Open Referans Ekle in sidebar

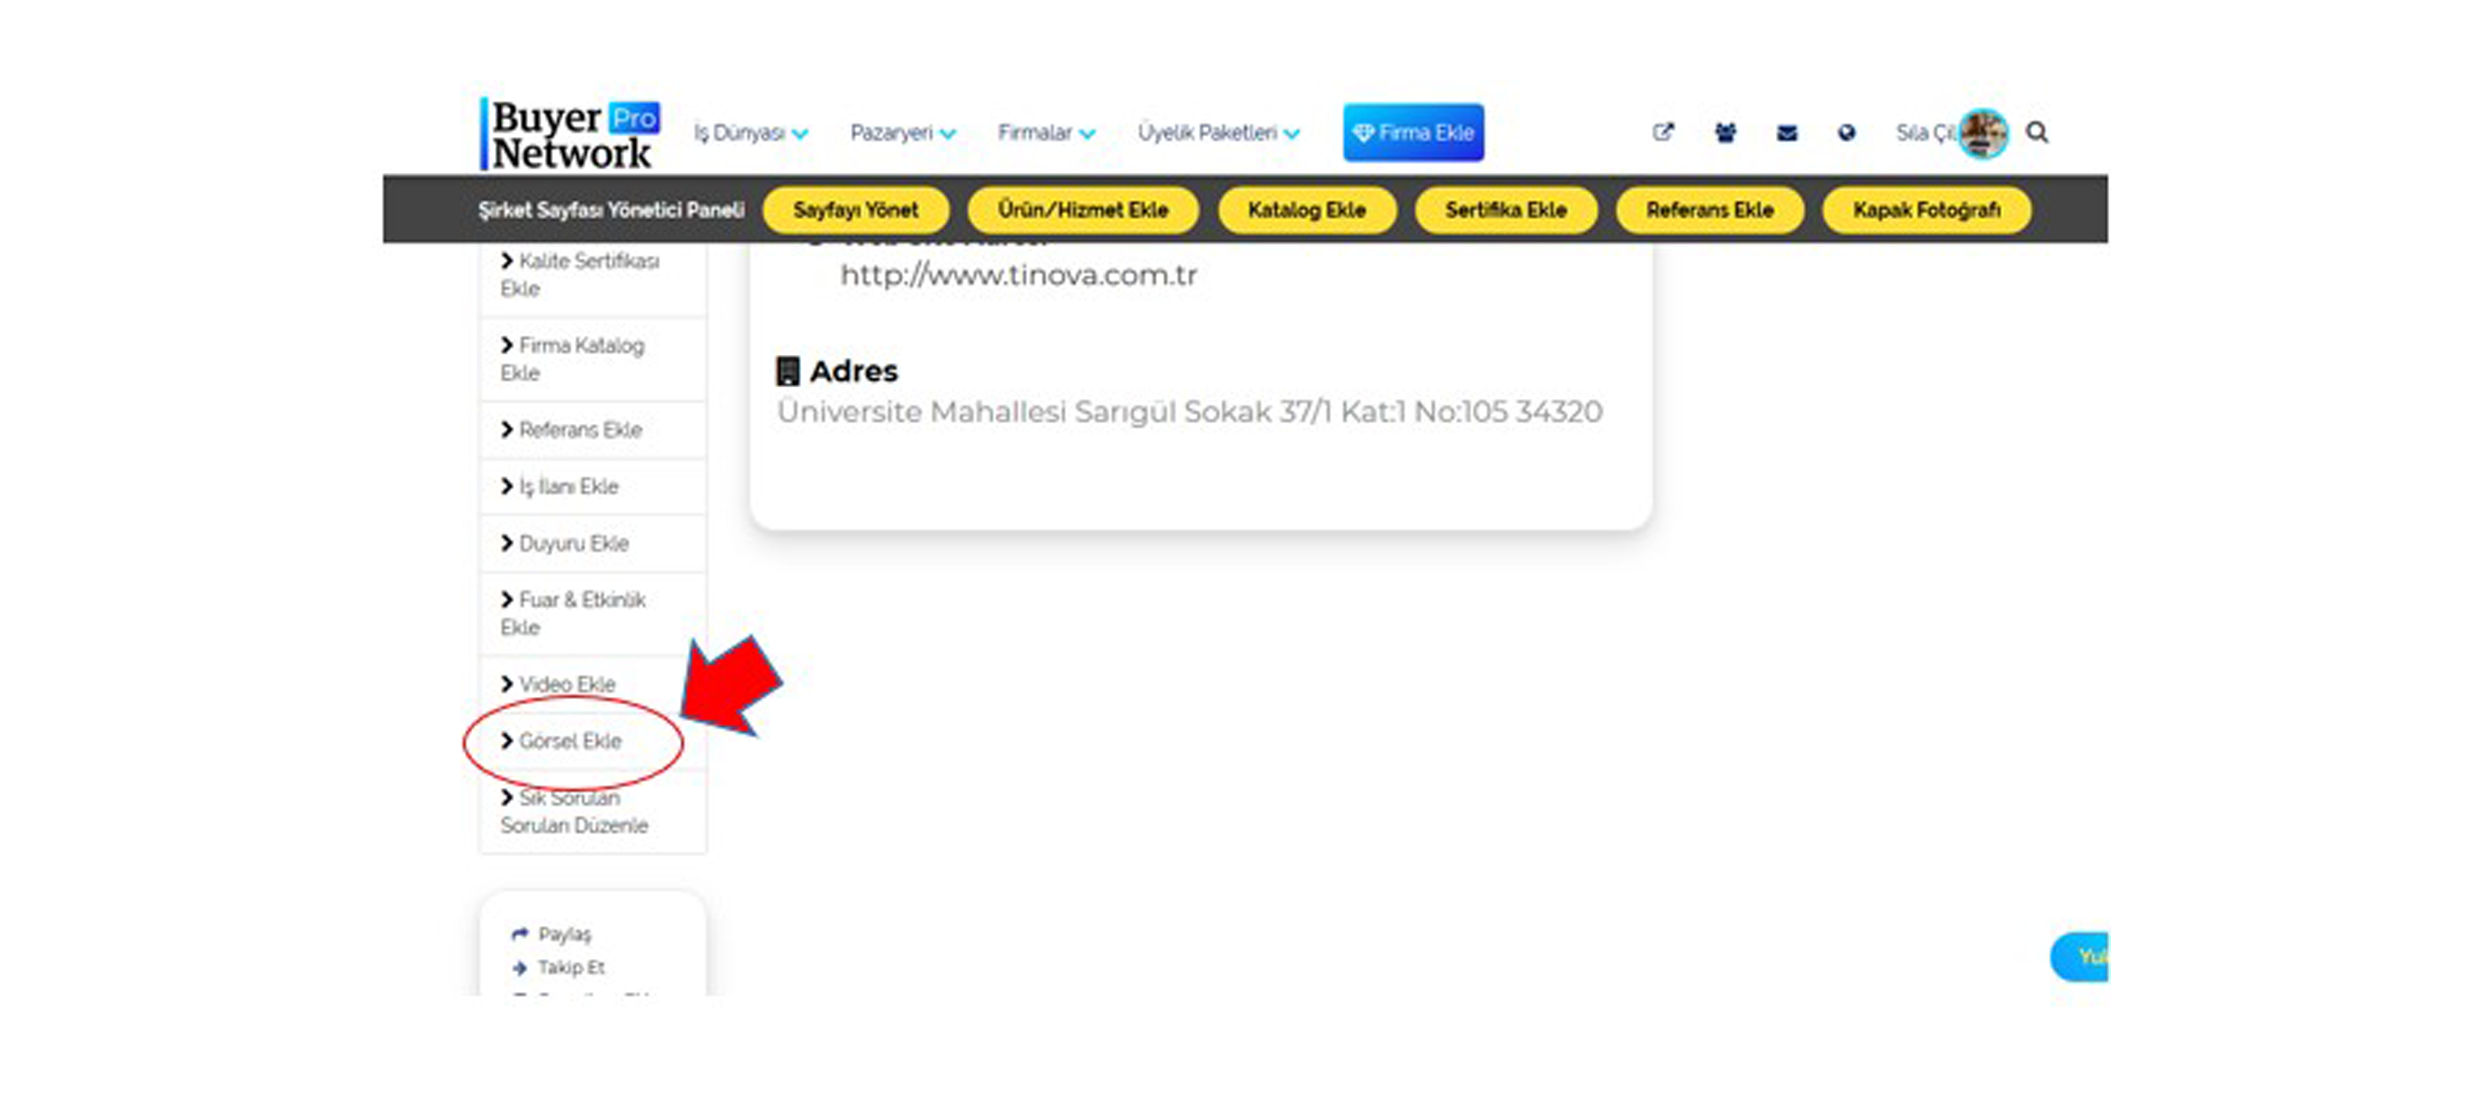(x=593, y=430)
